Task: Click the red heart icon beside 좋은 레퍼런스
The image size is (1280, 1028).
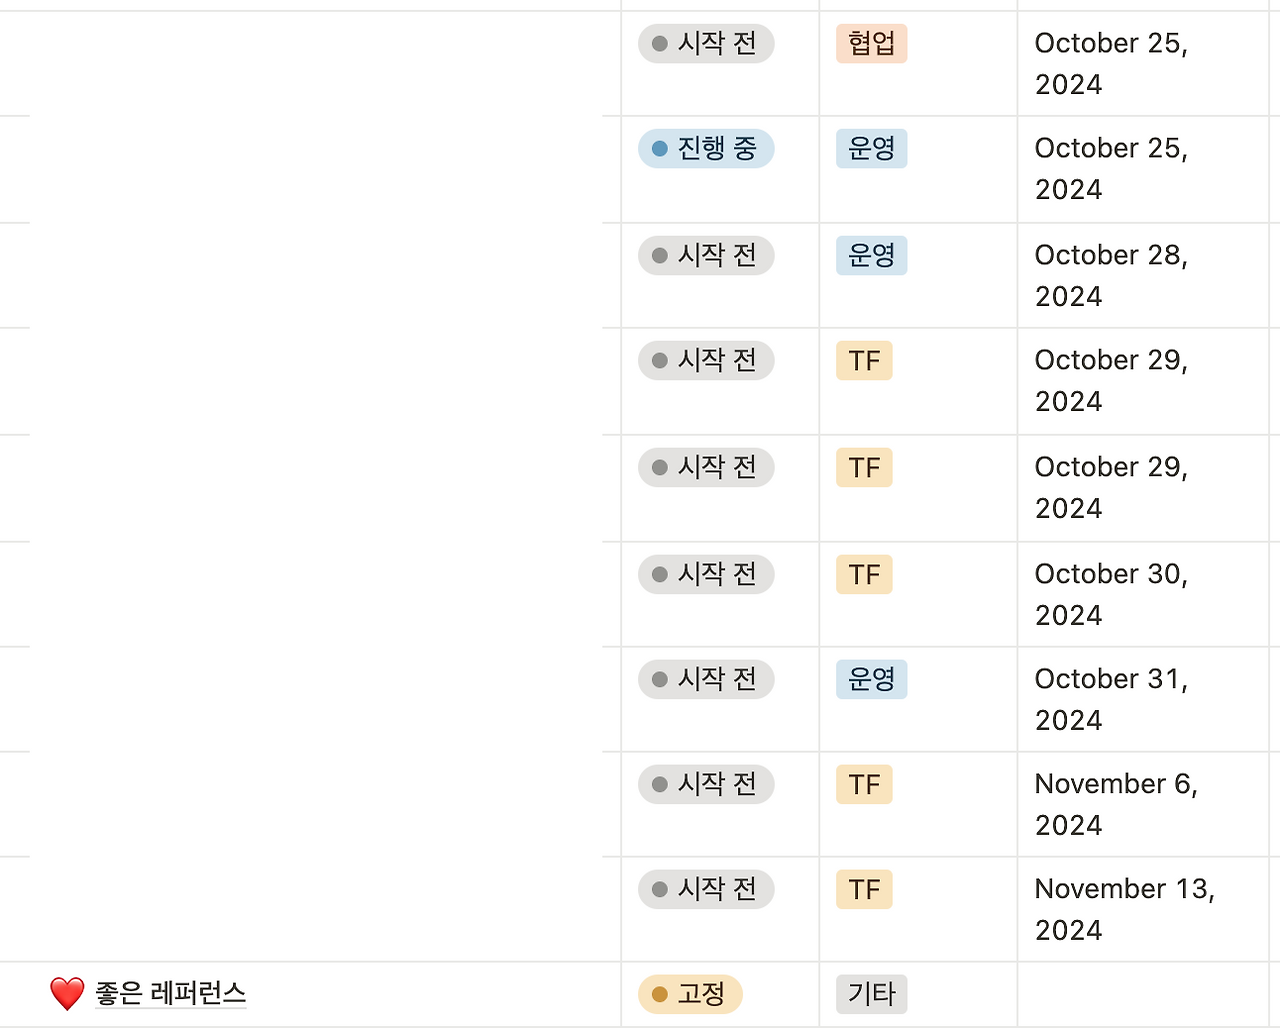Action: pos(66,993)
